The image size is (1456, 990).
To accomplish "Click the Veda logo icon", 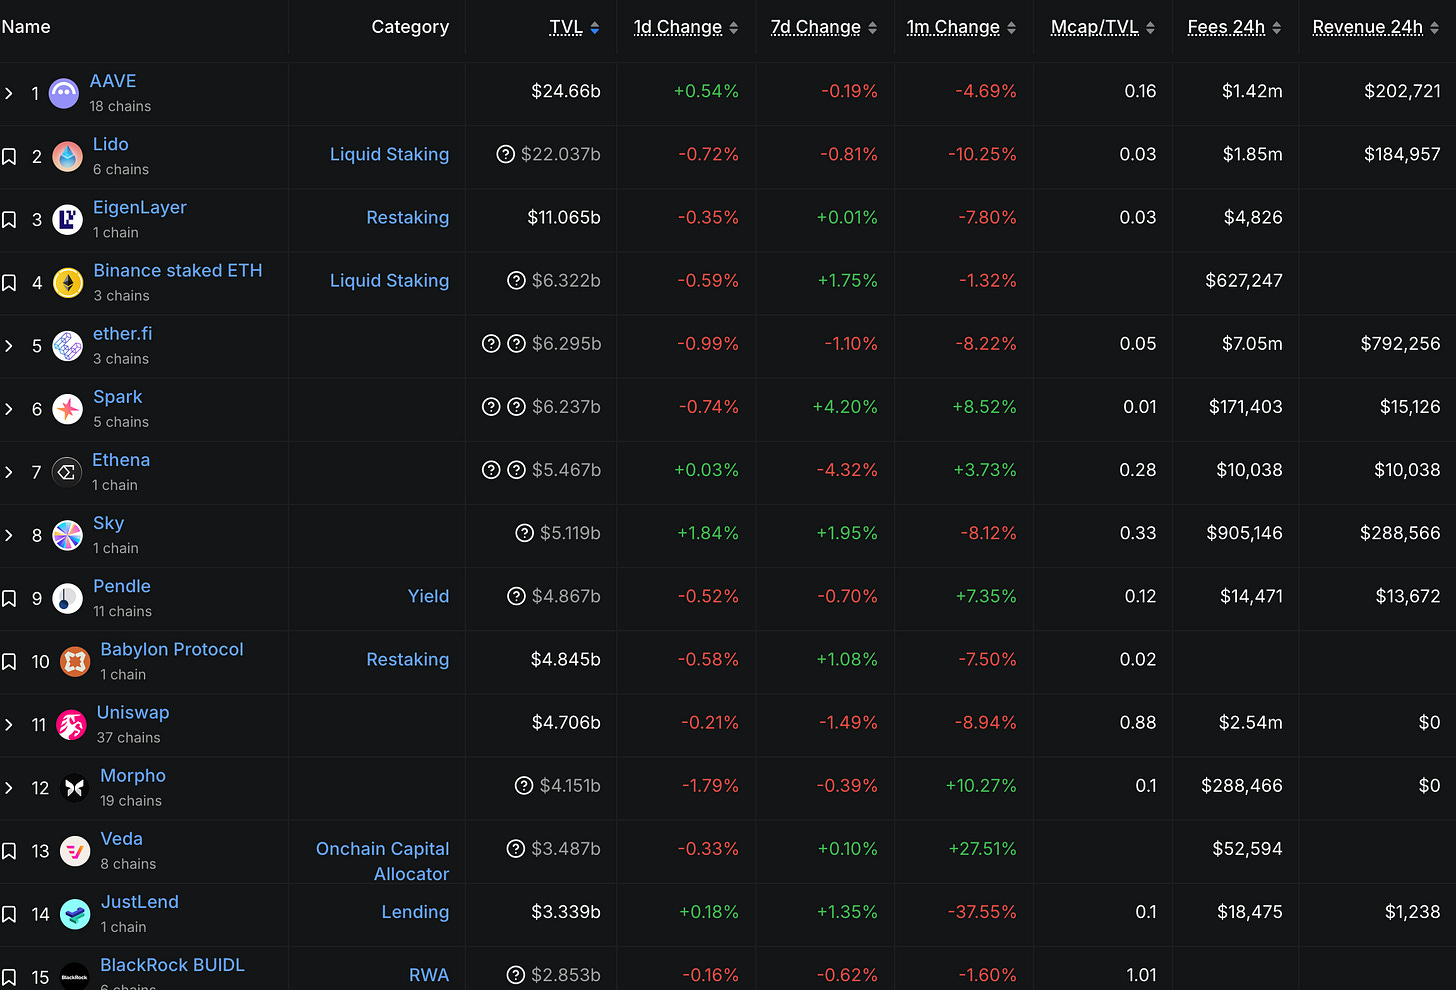I will [75, 851].
